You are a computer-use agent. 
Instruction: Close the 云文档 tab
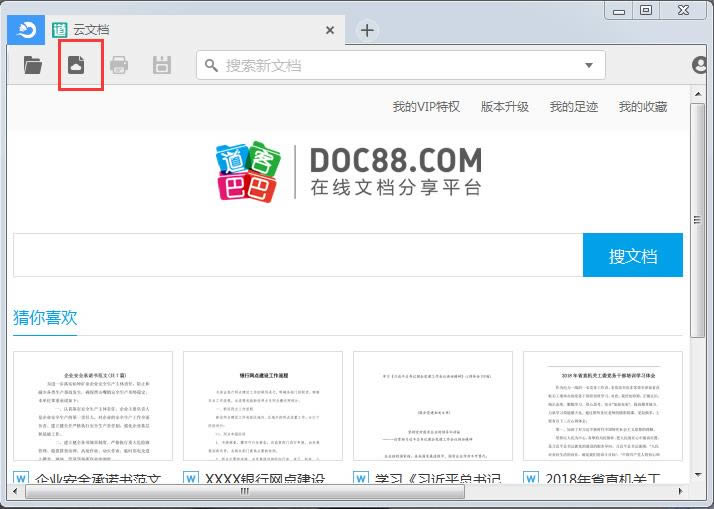(x=330, y=30)
